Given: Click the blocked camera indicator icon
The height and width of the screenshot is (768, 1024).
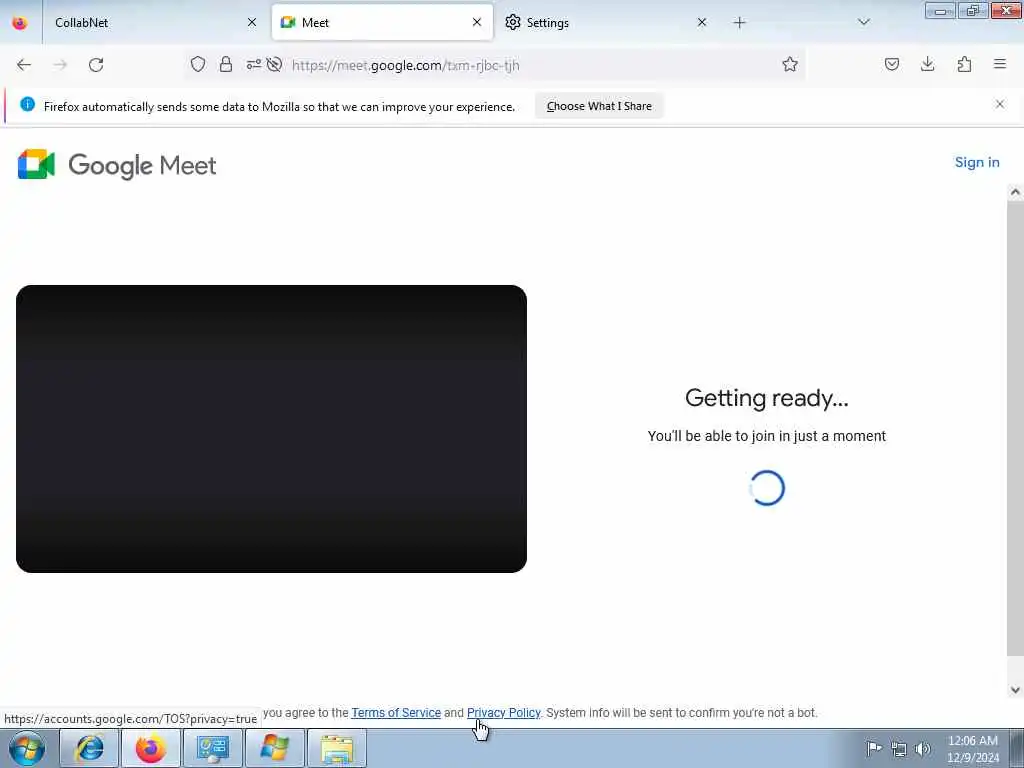Looking at the screenshot, I should click(x=274, y=64).
